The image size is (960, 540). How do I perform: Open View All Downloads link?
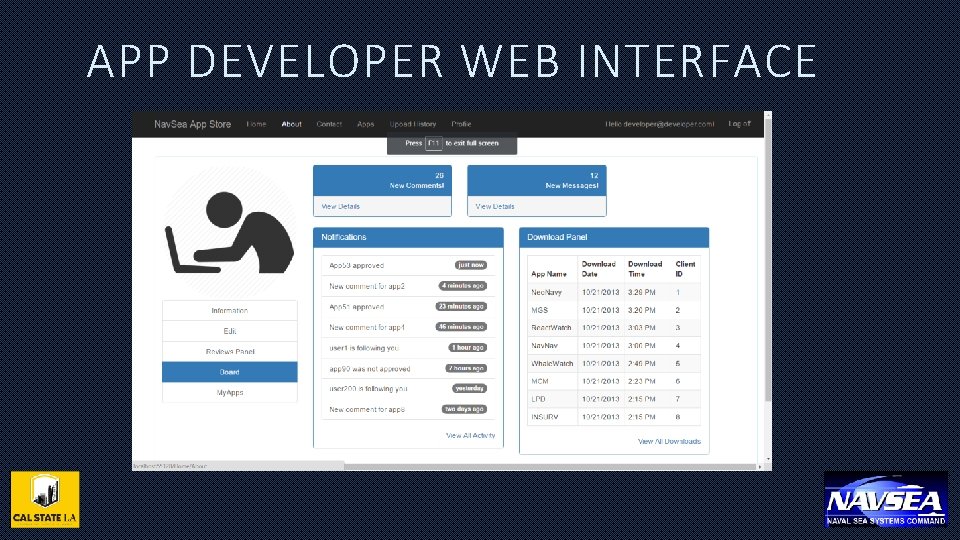click(669, 441)
